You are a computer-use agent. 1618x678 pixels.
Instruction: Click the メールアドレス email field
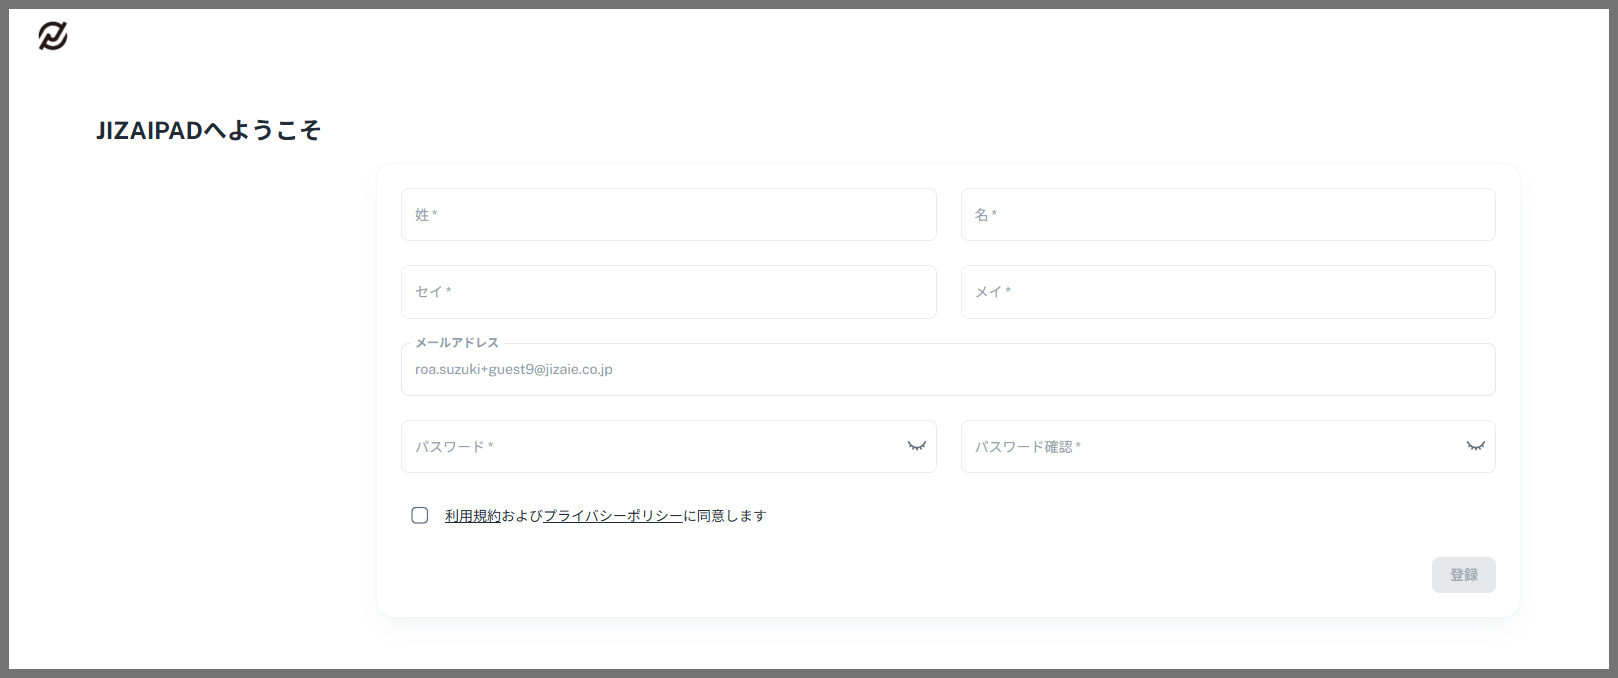(948, 369)
